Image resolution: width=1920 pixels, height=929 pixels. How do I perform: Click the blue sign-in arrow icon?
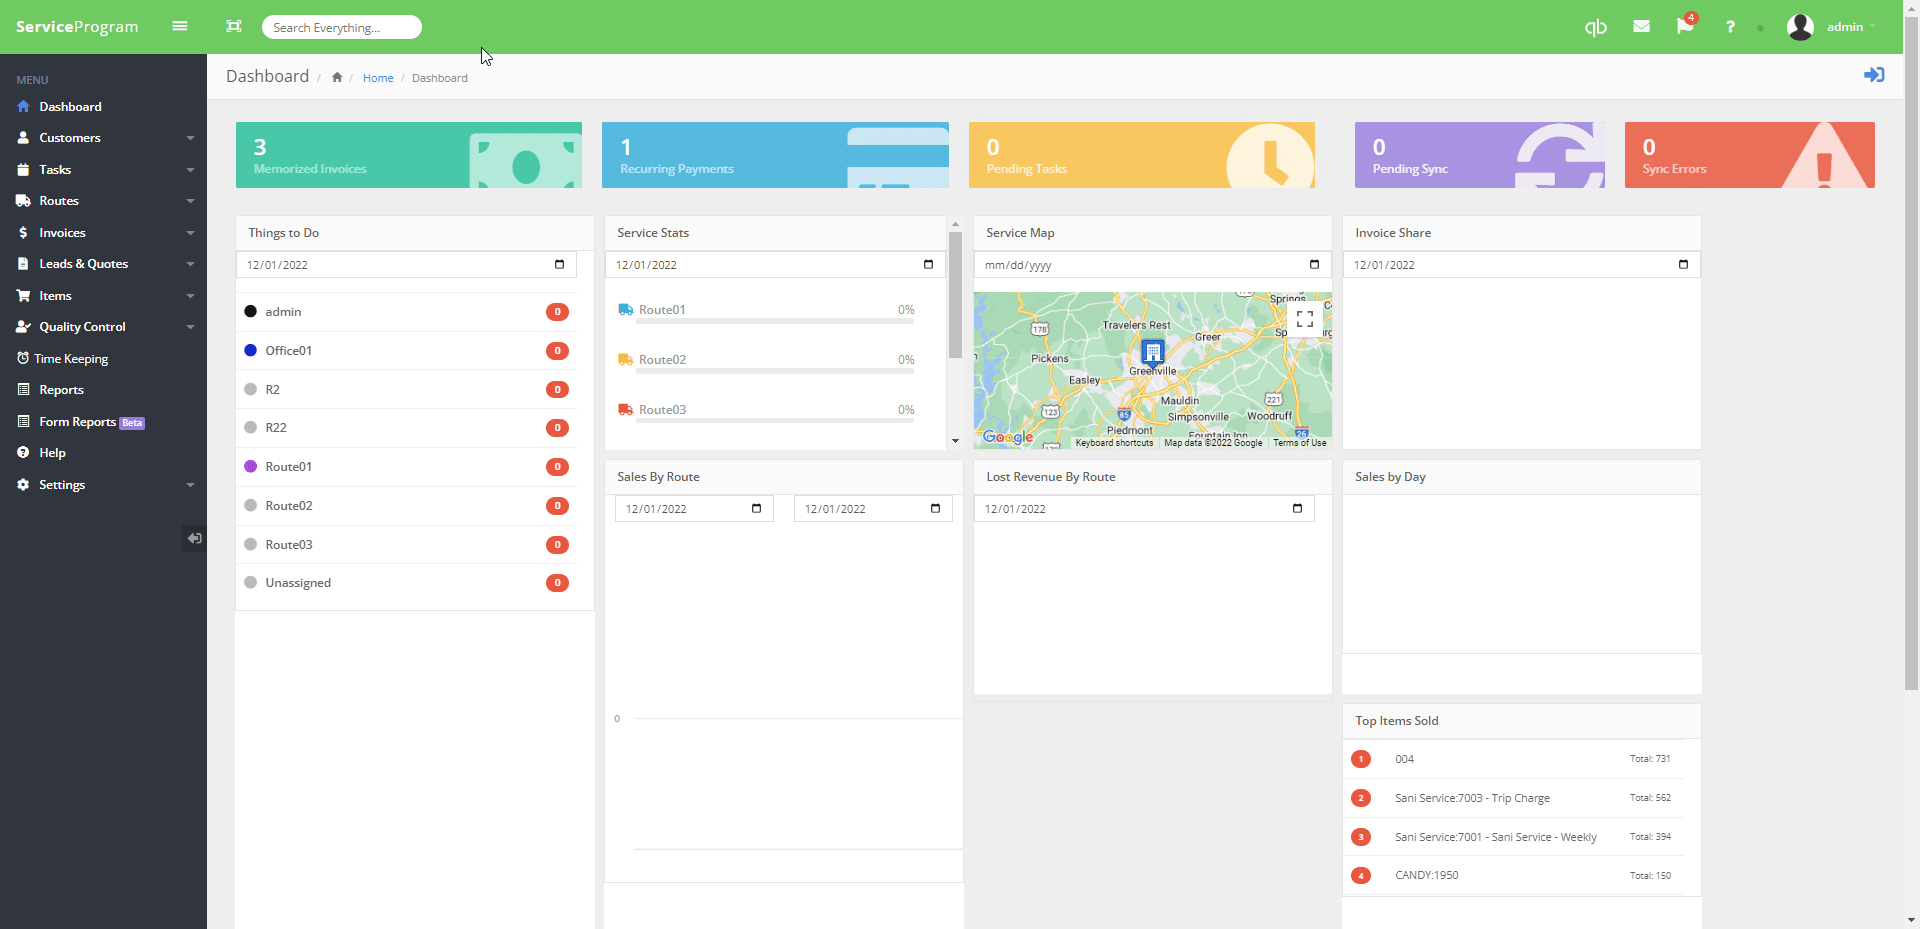tap(1874, 75)
